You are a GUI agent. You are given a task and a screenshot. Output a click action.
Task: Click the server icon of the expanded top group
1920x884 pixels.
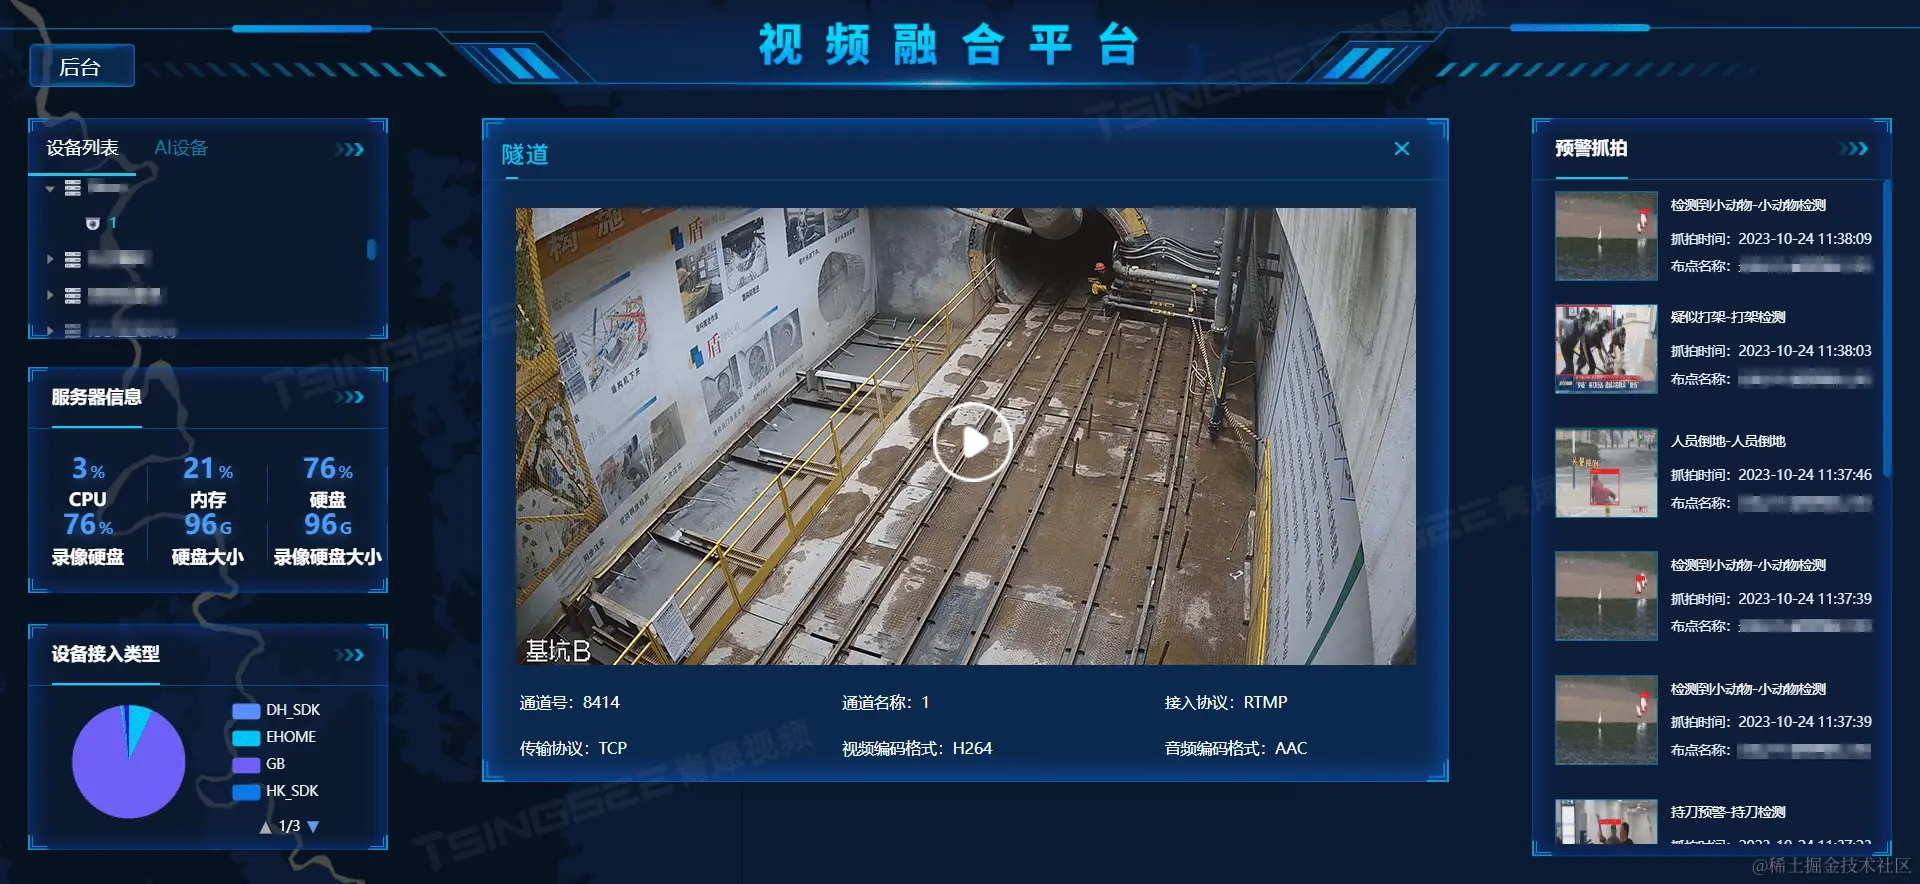(x=73, y=187)
